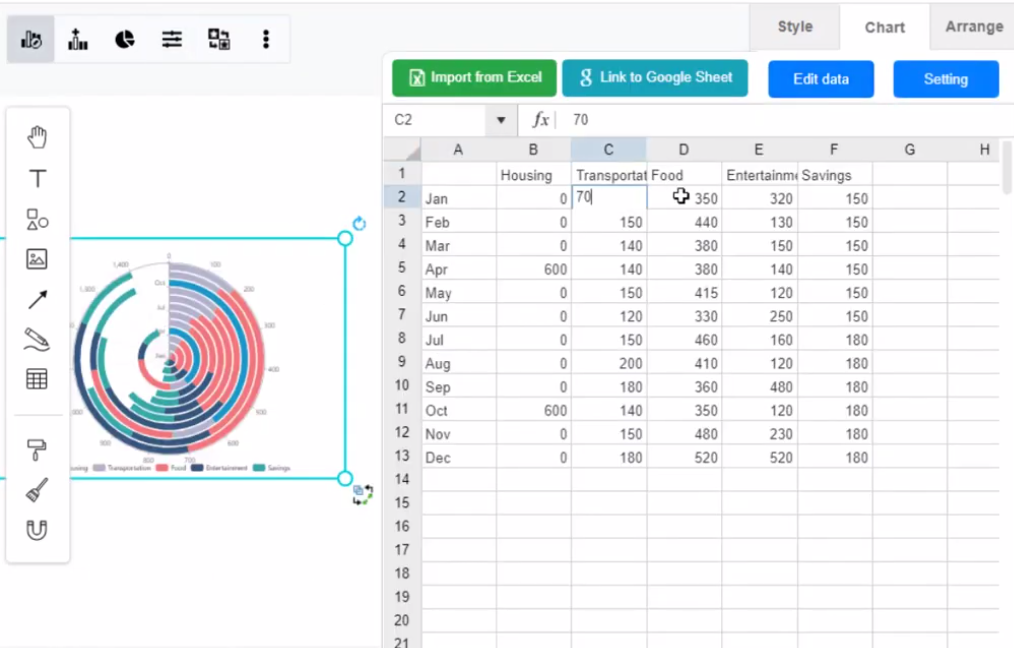This screenshot has width=1014, height=648.
Task: Click the Import from Excel button
Action: pyautogui.click(x=473, y=78)
